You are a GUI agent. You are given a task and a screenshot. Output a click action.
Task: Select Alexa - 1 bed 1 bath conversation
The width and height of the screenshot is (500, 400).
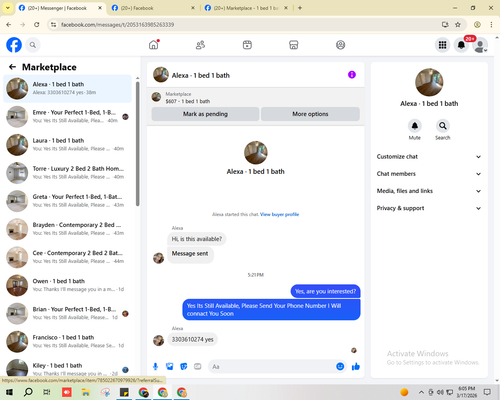click(x=67, y=89)
